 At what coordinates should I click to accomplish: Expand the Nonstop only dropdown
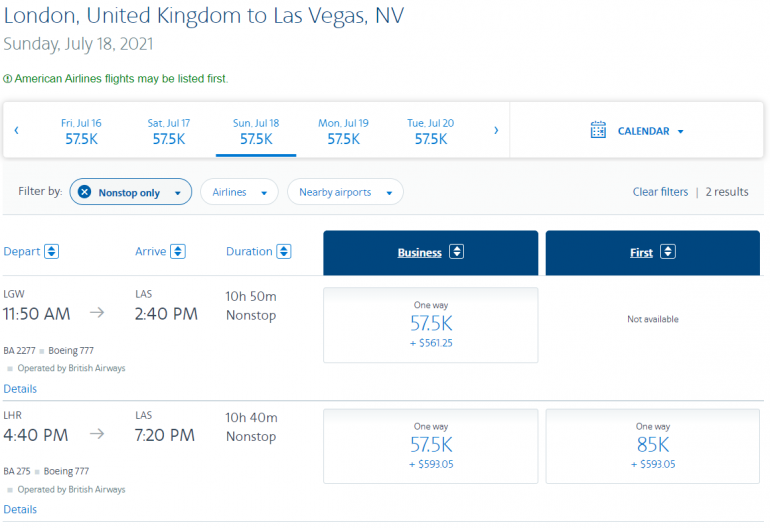[x=178, y=193]
